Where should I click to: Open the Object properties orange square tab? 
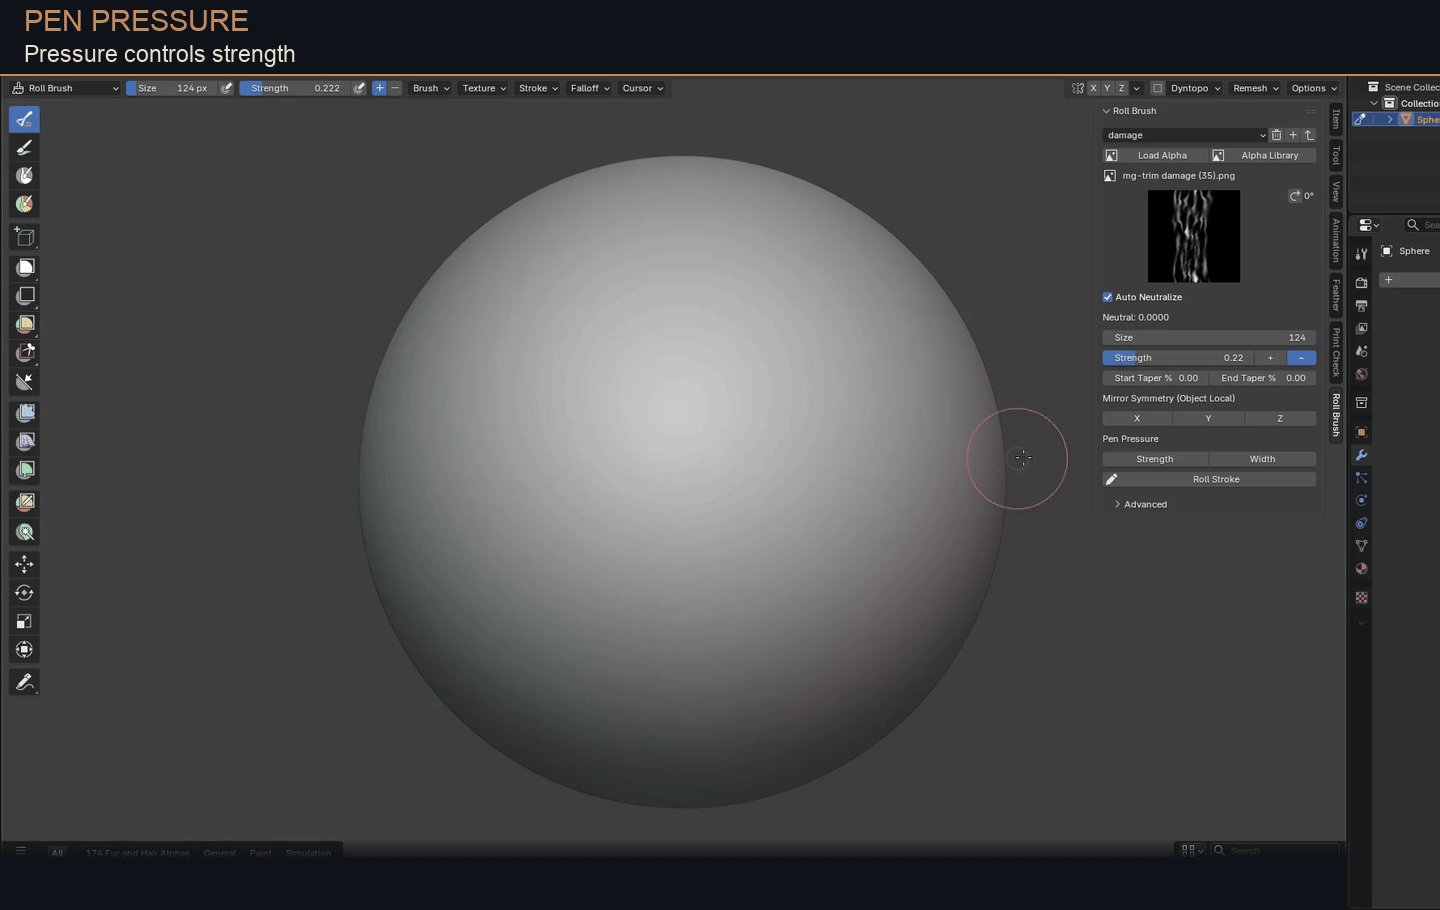coord(1361,432)
